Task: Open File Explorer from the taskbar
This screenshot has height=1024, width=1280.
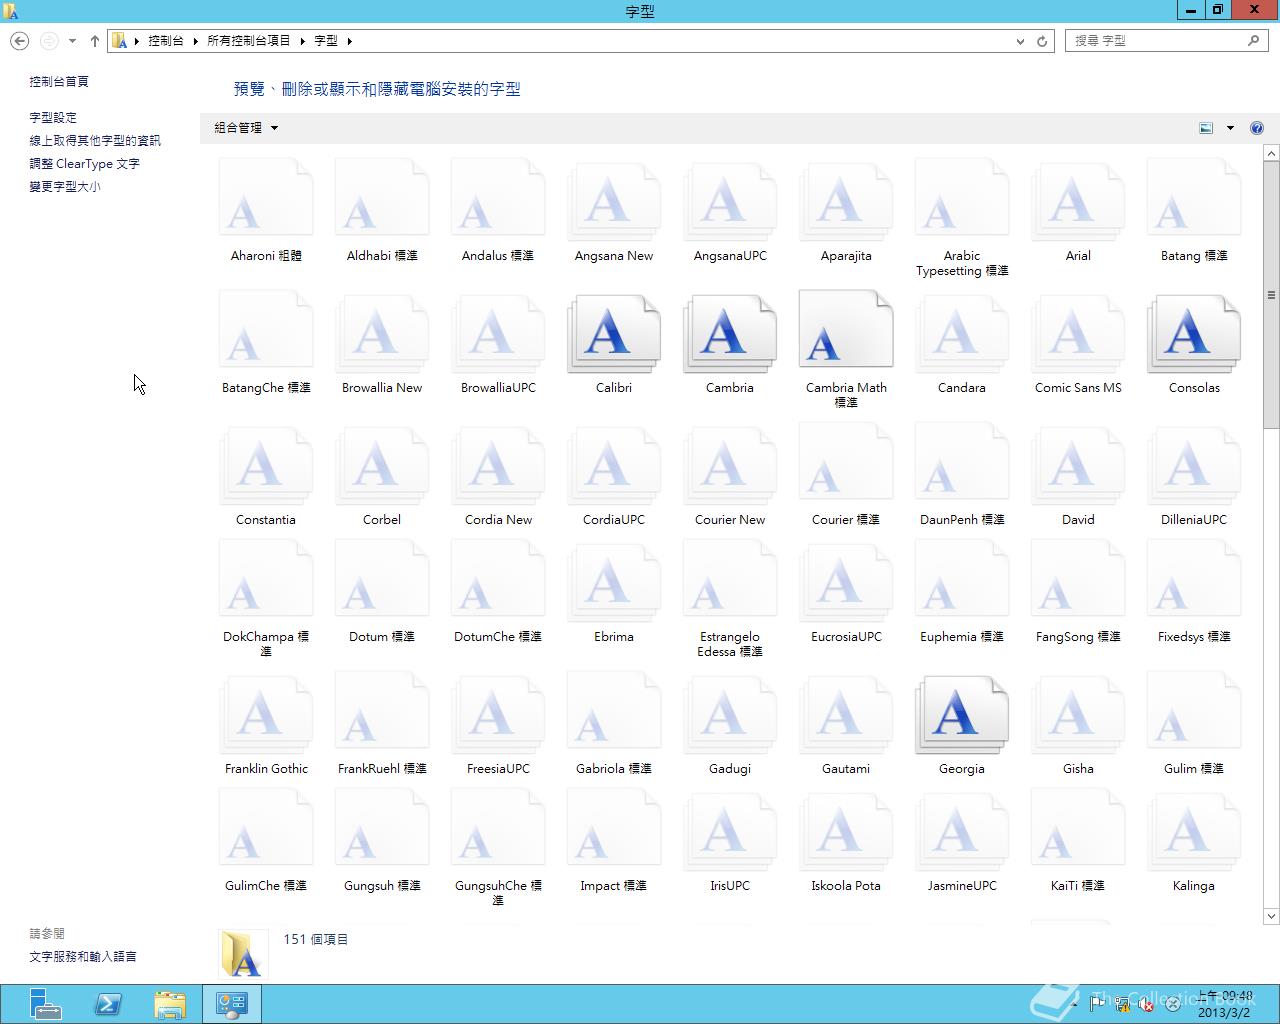Action: coord(170,1004)
